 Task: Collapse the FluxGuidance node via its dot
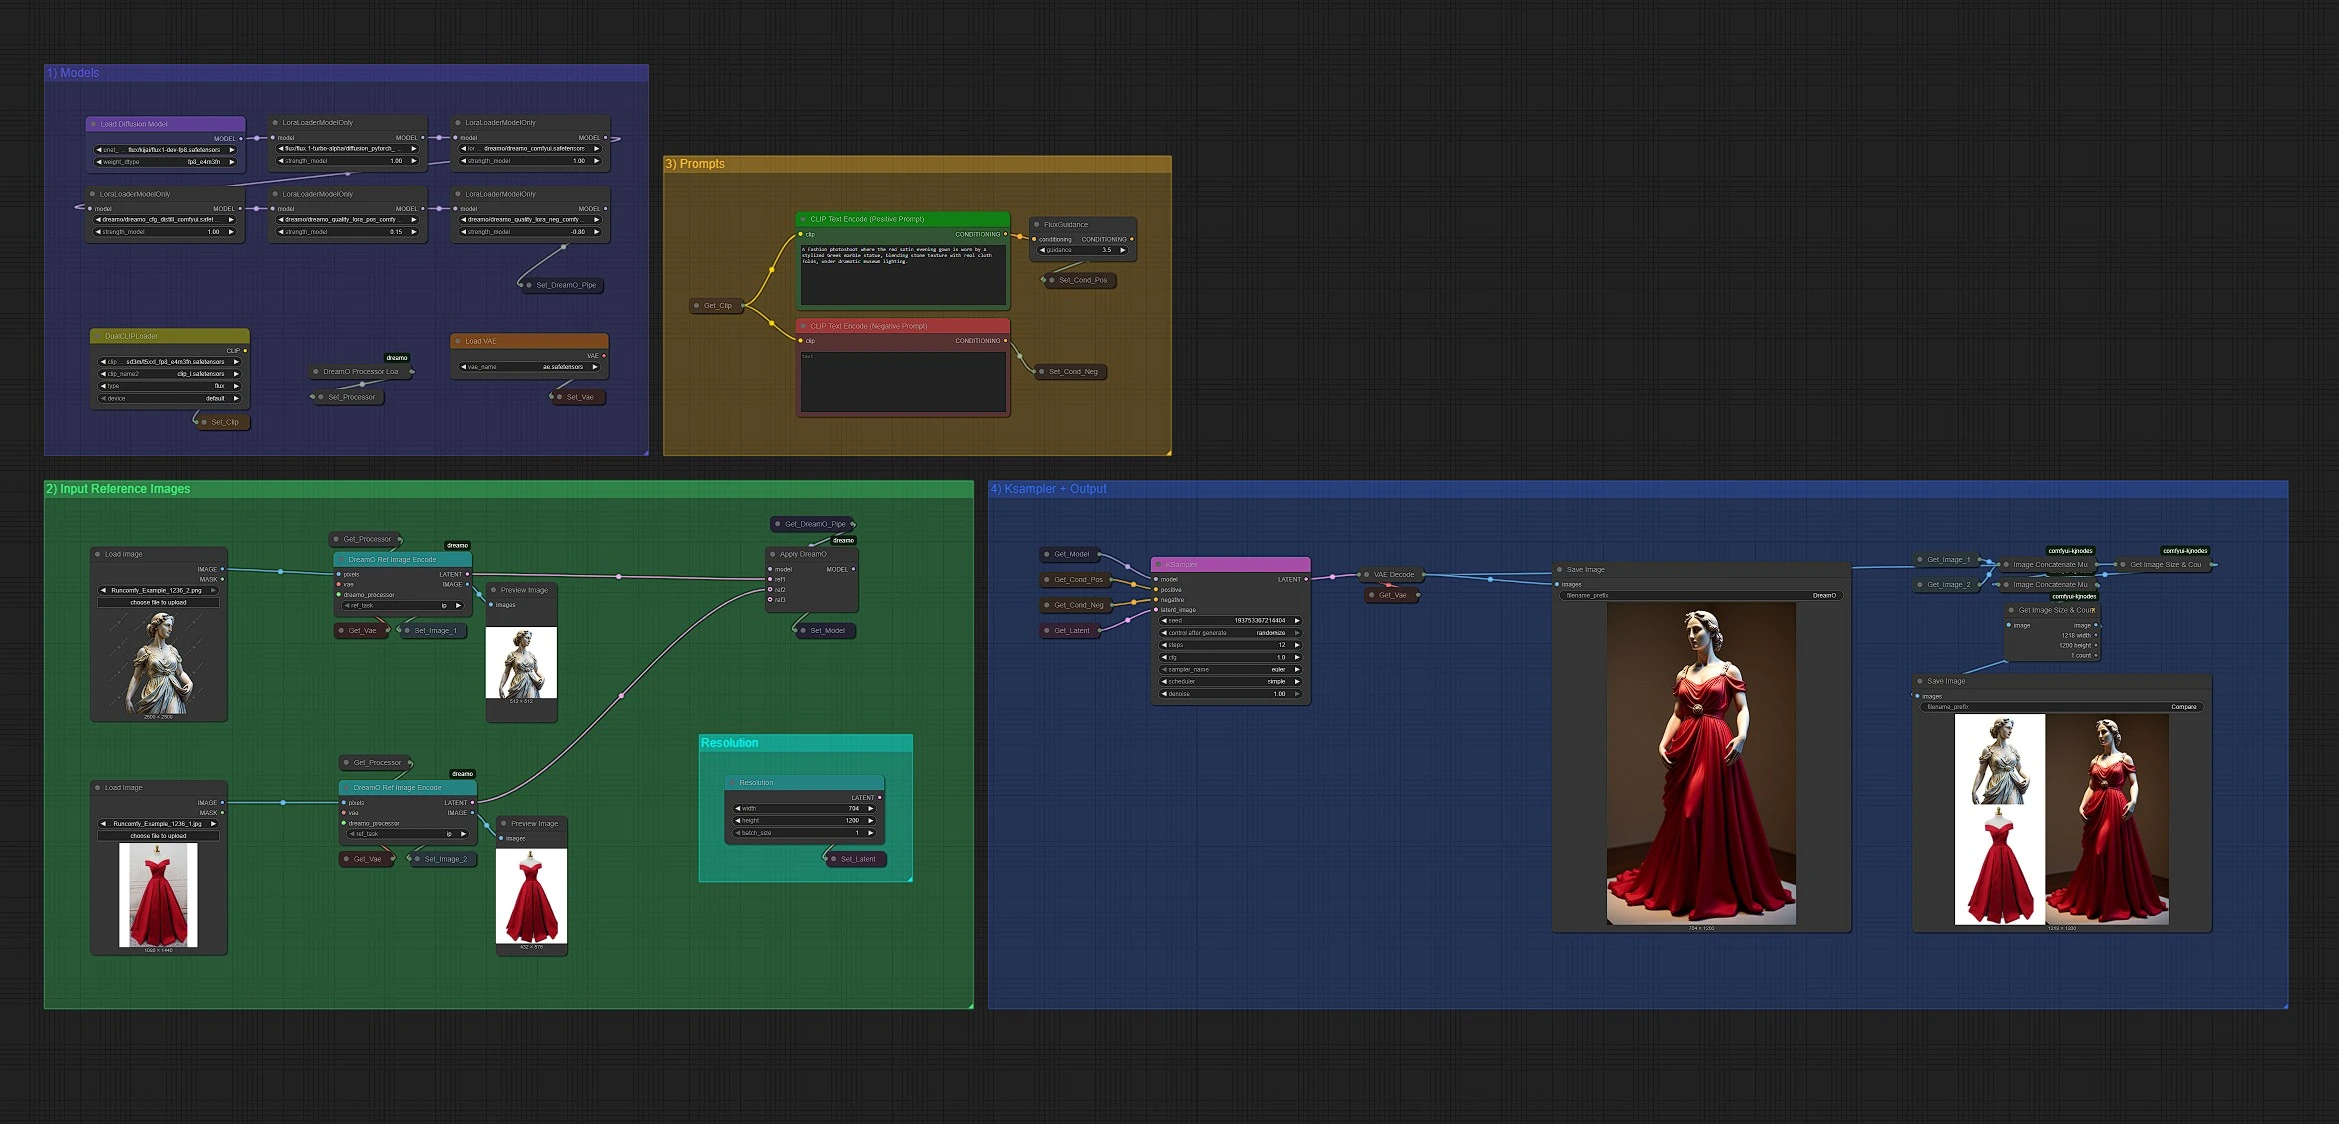pos(1037,225)
